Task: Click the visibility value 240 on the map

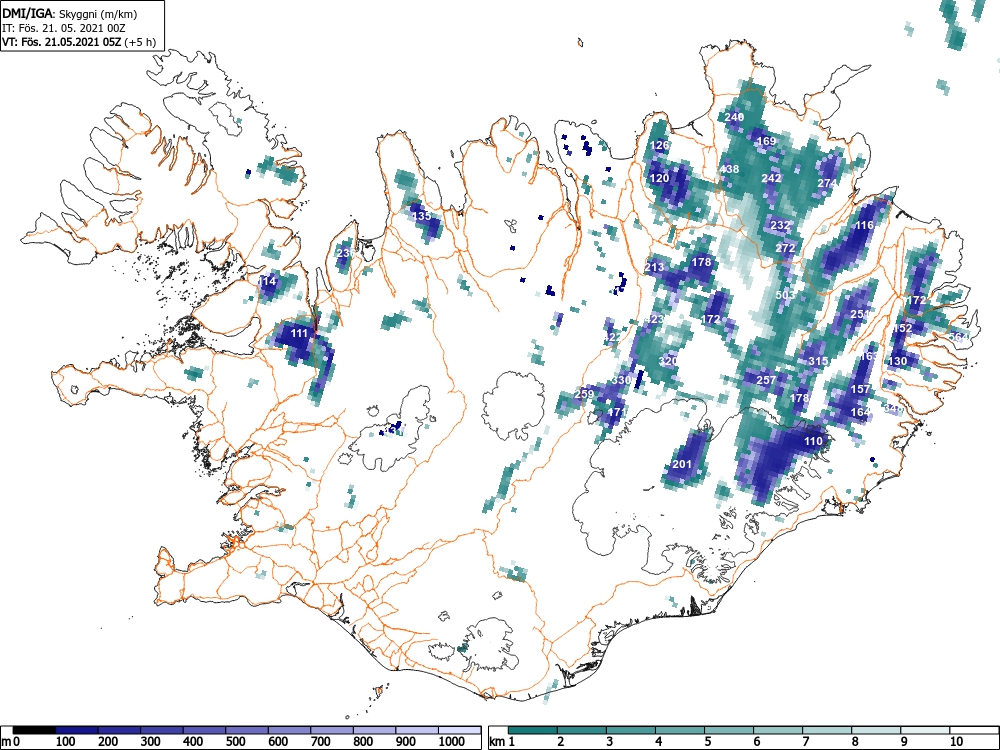Action: click(x=735, y=117)
